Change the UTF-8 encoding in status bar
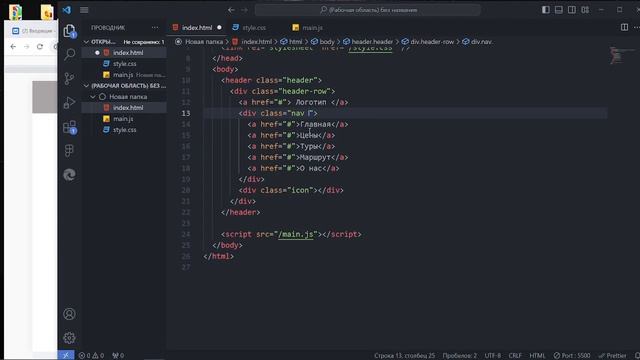640x360 pixels. [493, 356]
